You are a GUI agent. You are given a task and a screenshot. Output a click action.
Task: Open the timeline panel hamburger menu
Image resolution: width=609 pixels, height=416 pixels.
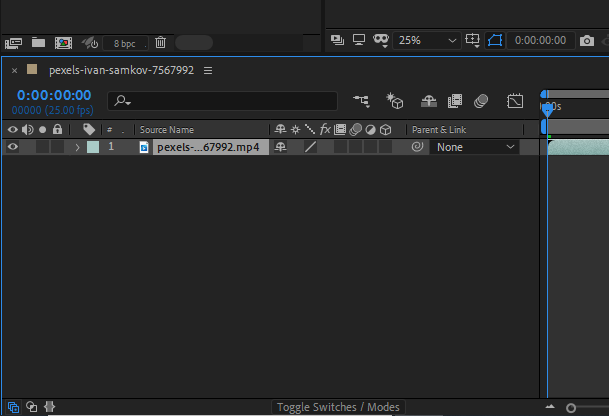point(208,71)
